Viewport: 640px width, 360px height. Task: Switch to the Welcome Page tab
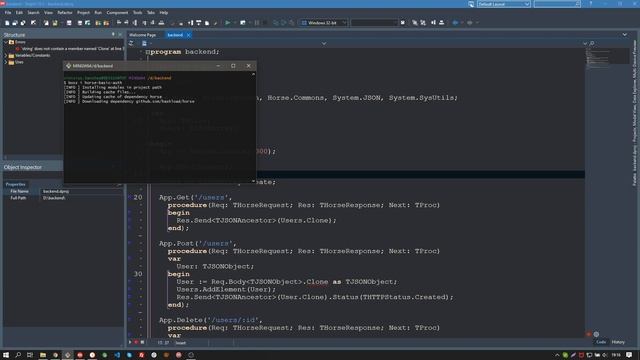point(142,35)
